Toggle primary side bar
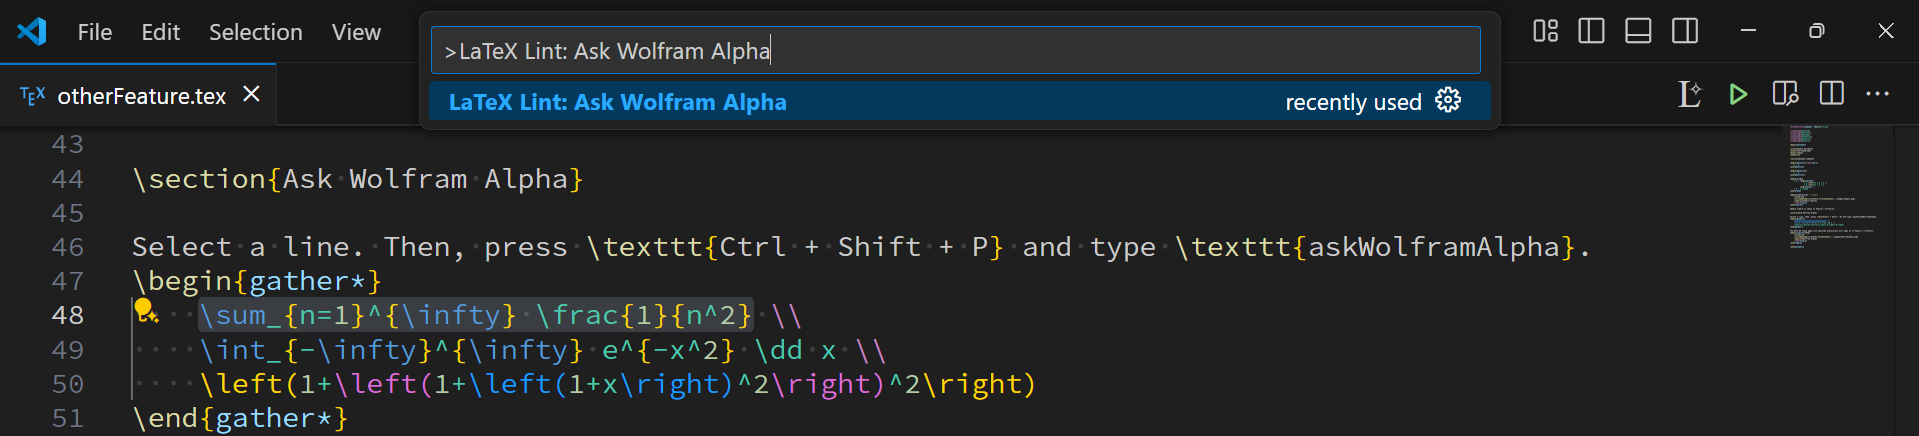The image size is (1919, 436). (x=1591, y=31)
